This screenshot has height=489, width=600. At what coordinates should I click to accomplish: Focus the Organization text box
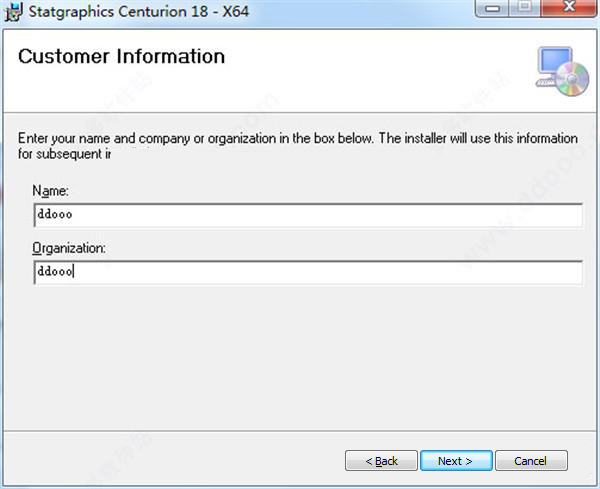[307, 272]
